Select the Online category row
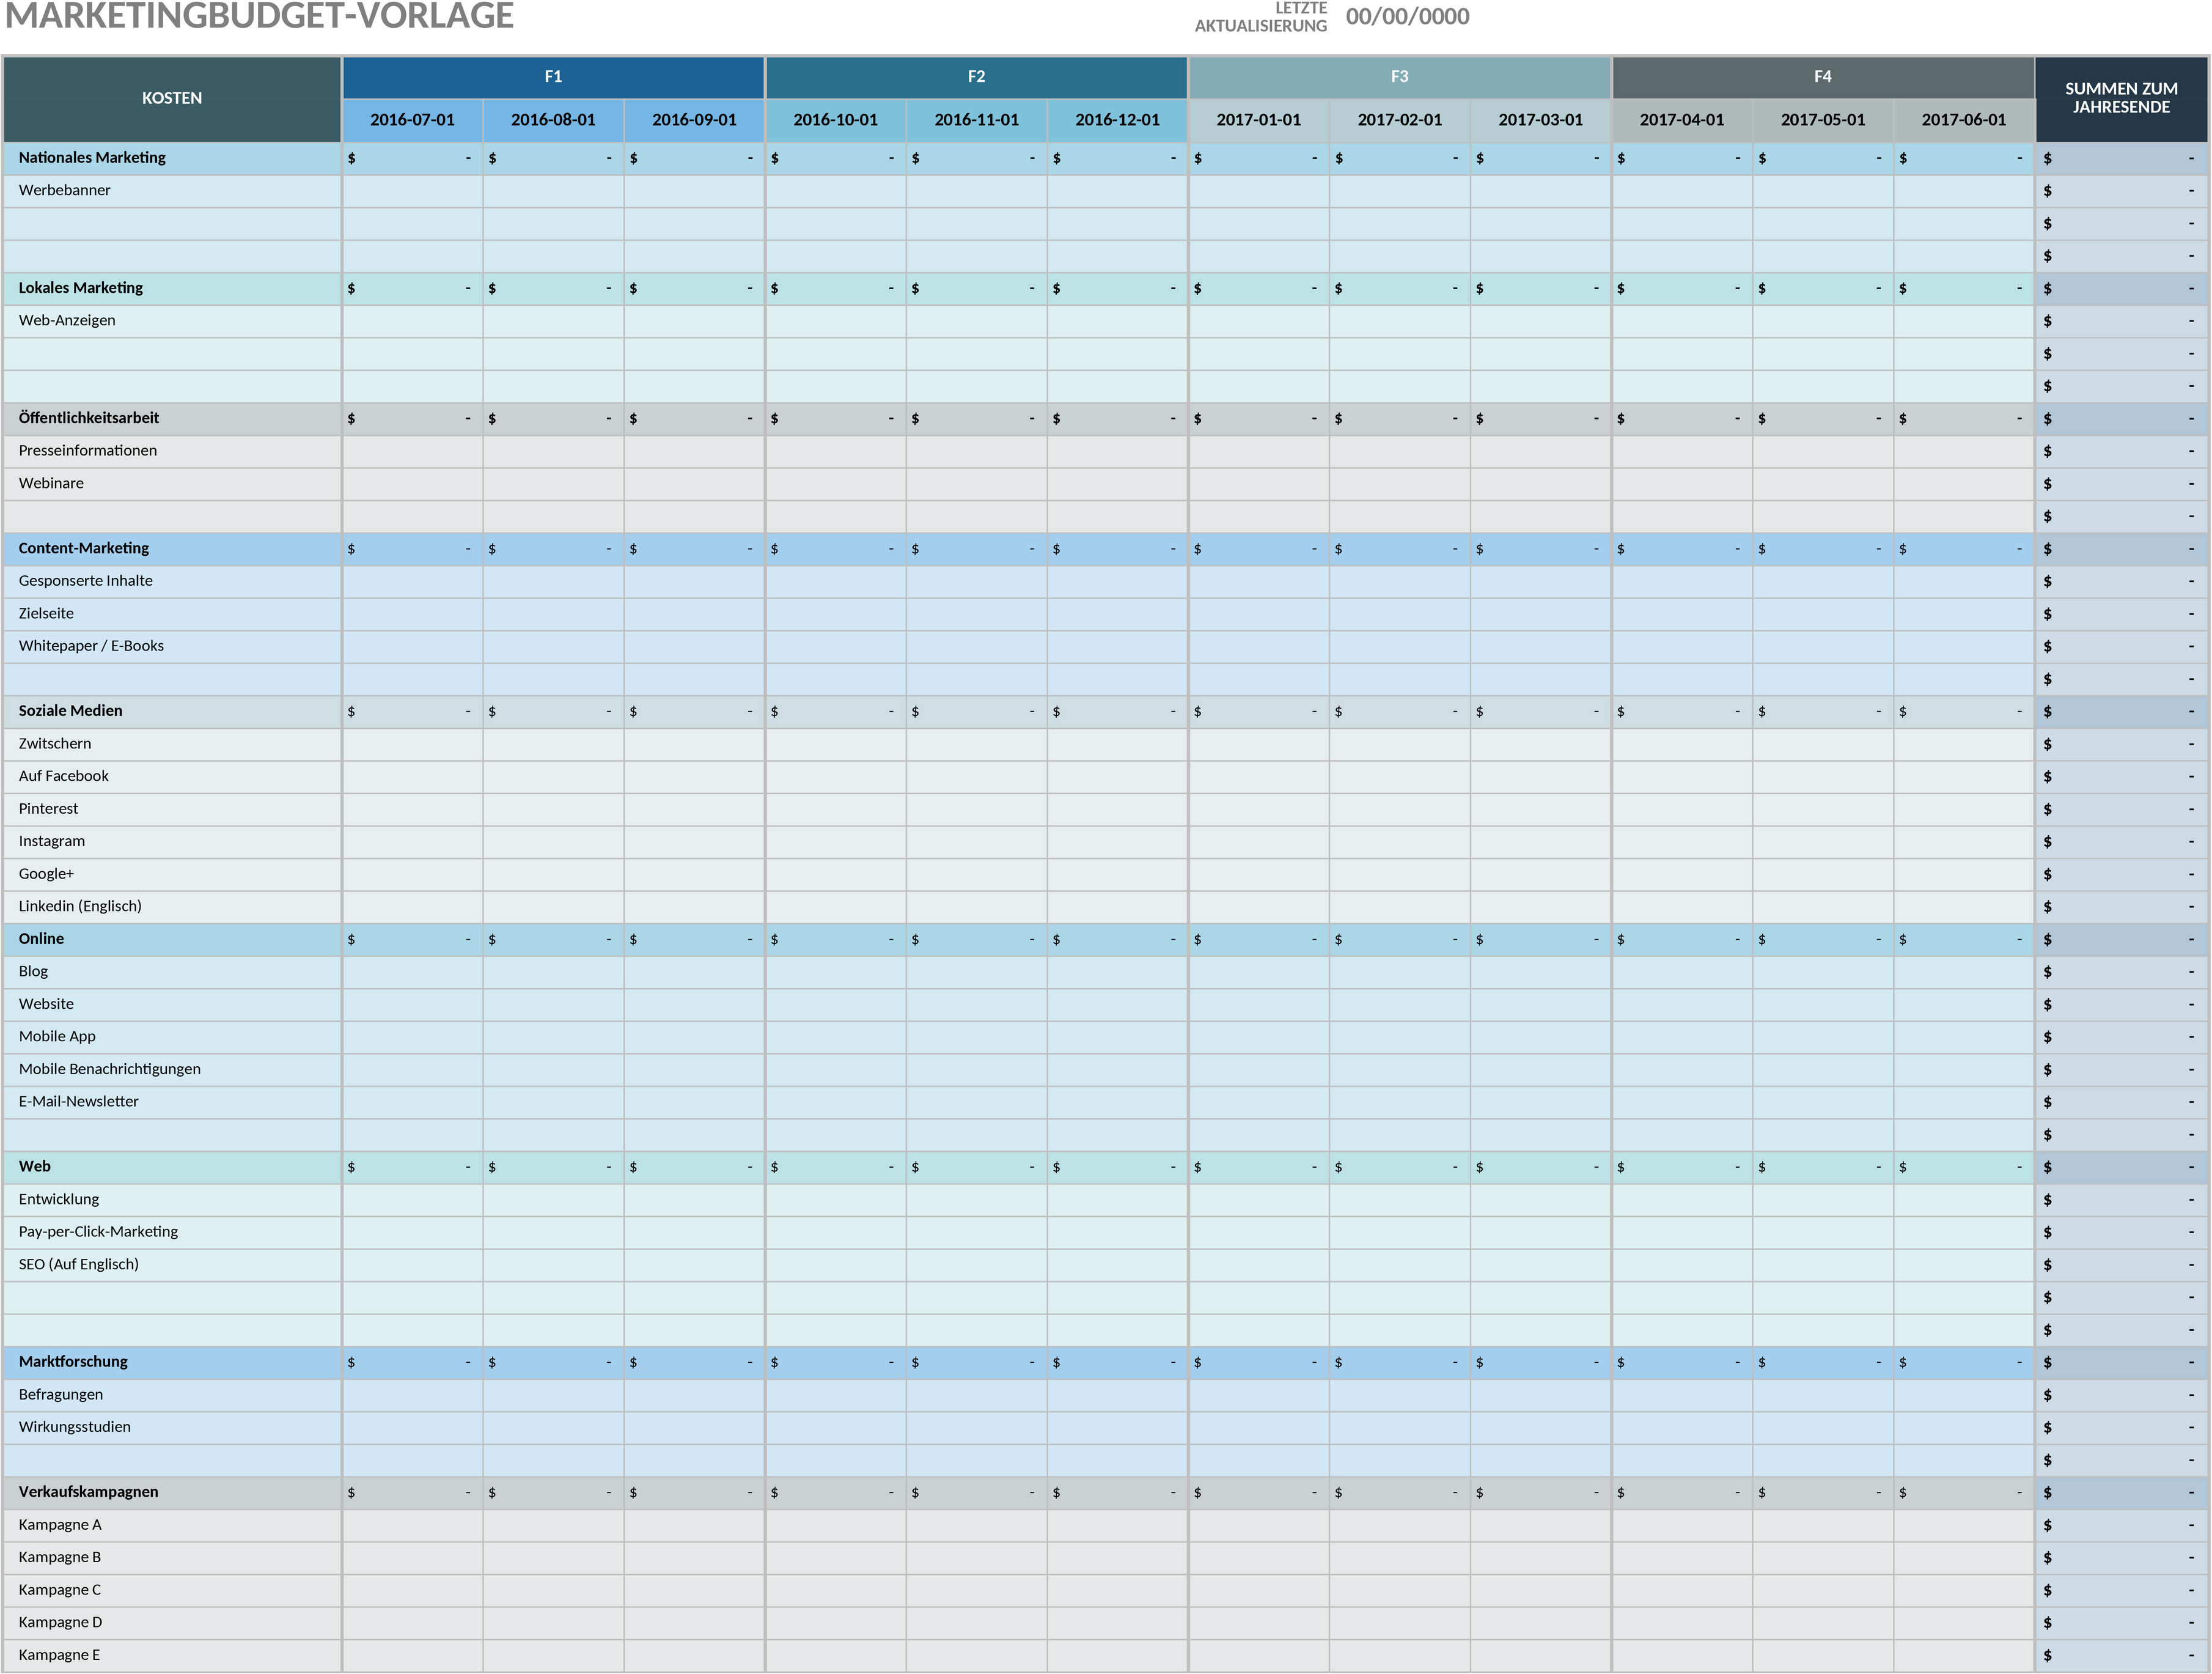Screen dimensions: 2212x1674 pyautogui.click(x=1105, y=939)
